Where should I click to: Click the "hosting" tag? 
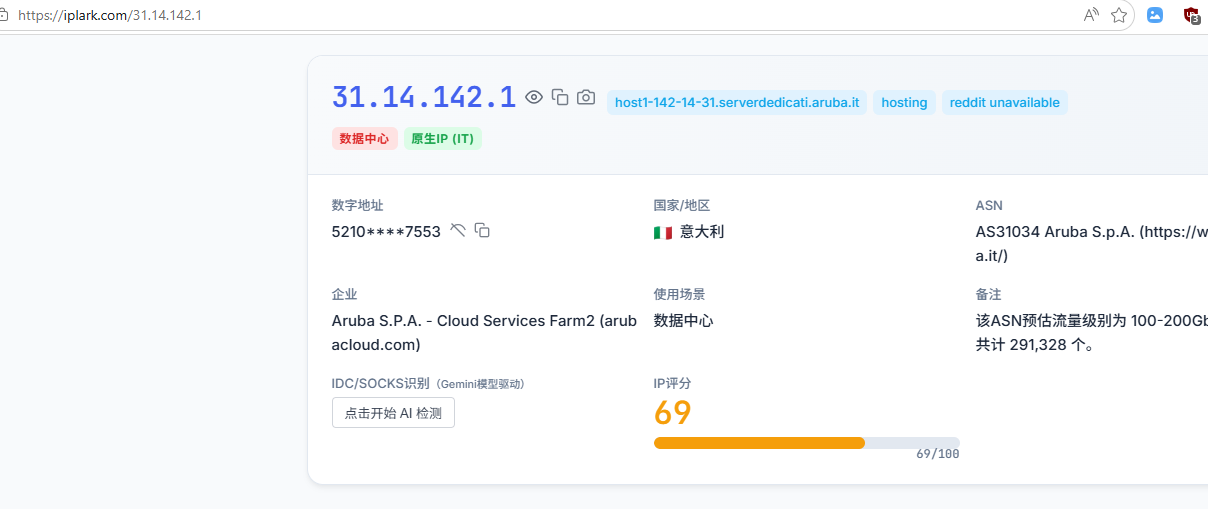pyautogui.click(x=904, y=102)
